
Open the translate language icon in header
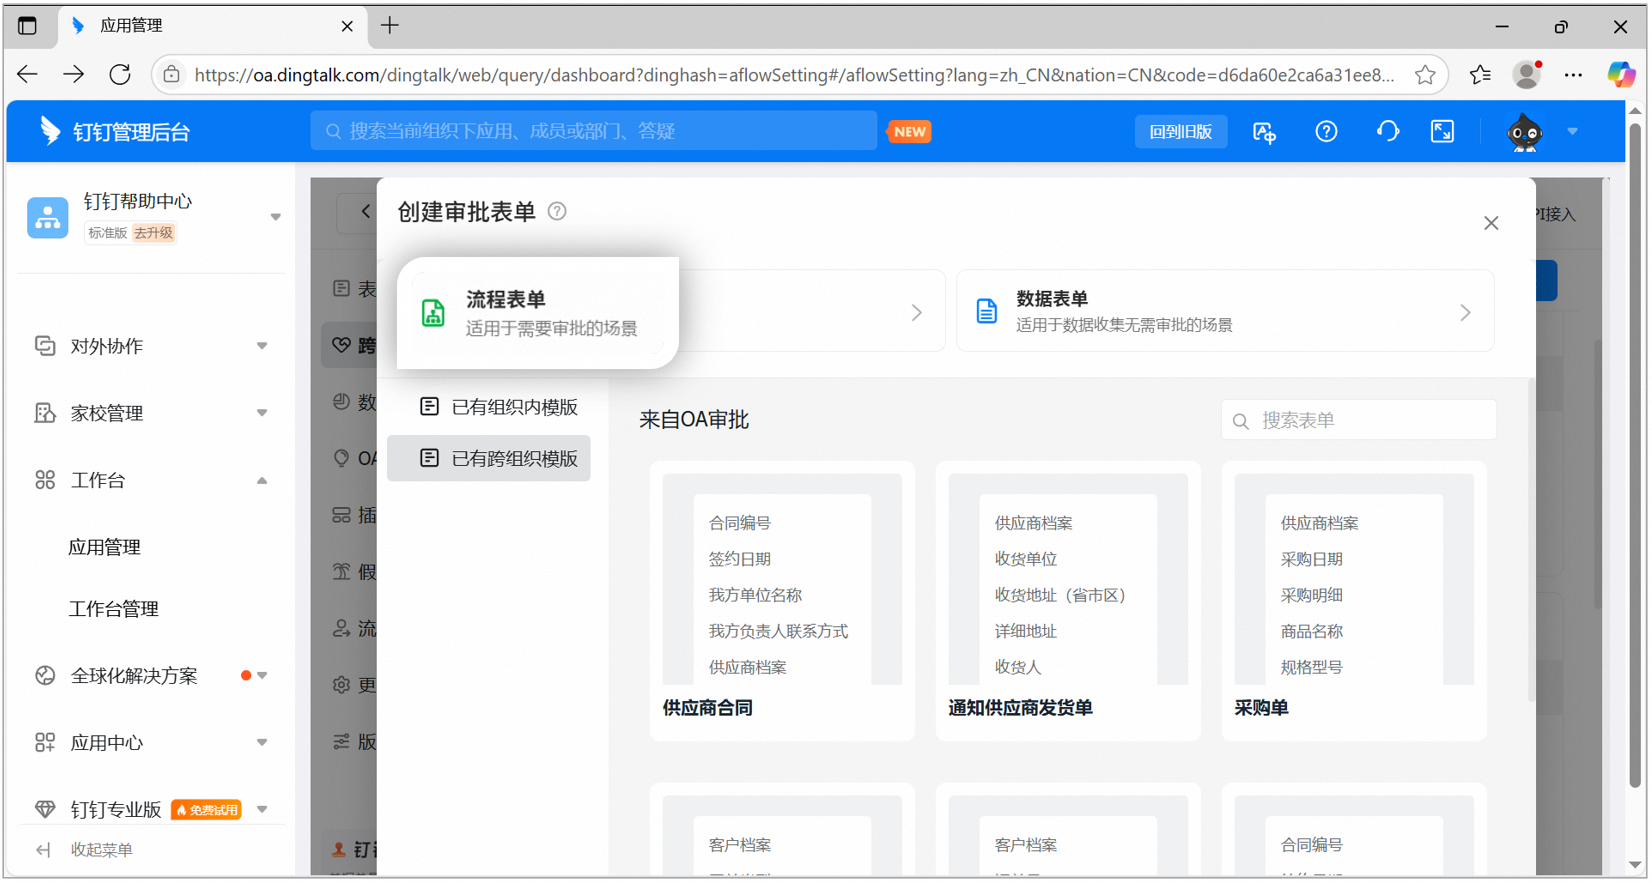tap(1264, 132)
